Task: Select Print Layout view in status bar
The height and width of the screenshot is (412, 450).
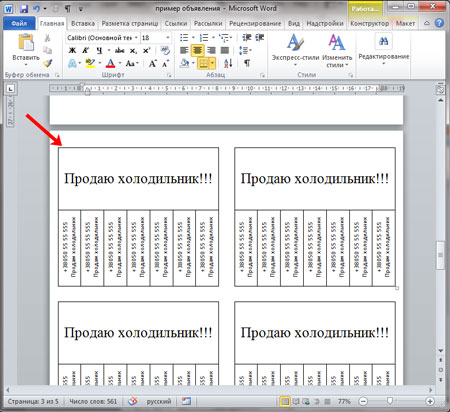Action: (x=285, y=401)
